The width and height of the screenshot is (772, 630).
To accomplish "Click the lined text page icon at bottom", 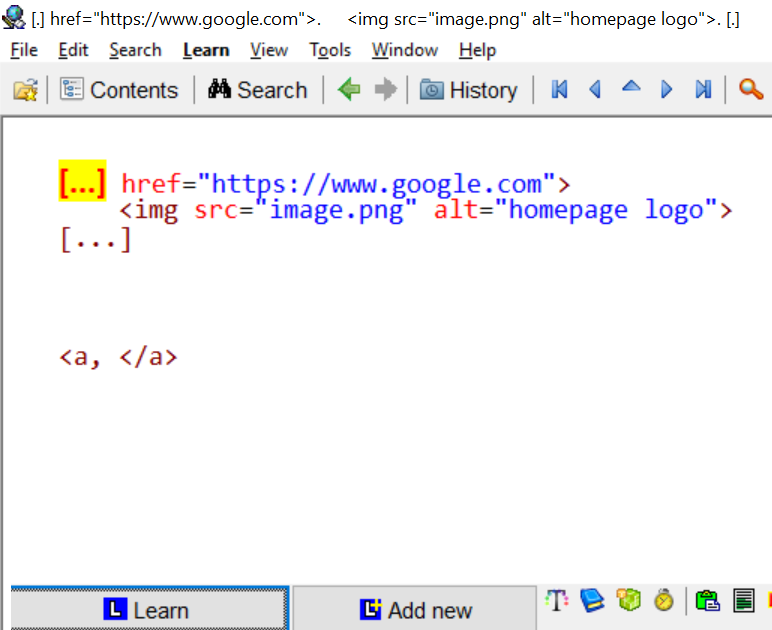I will [x=743, y=600].
